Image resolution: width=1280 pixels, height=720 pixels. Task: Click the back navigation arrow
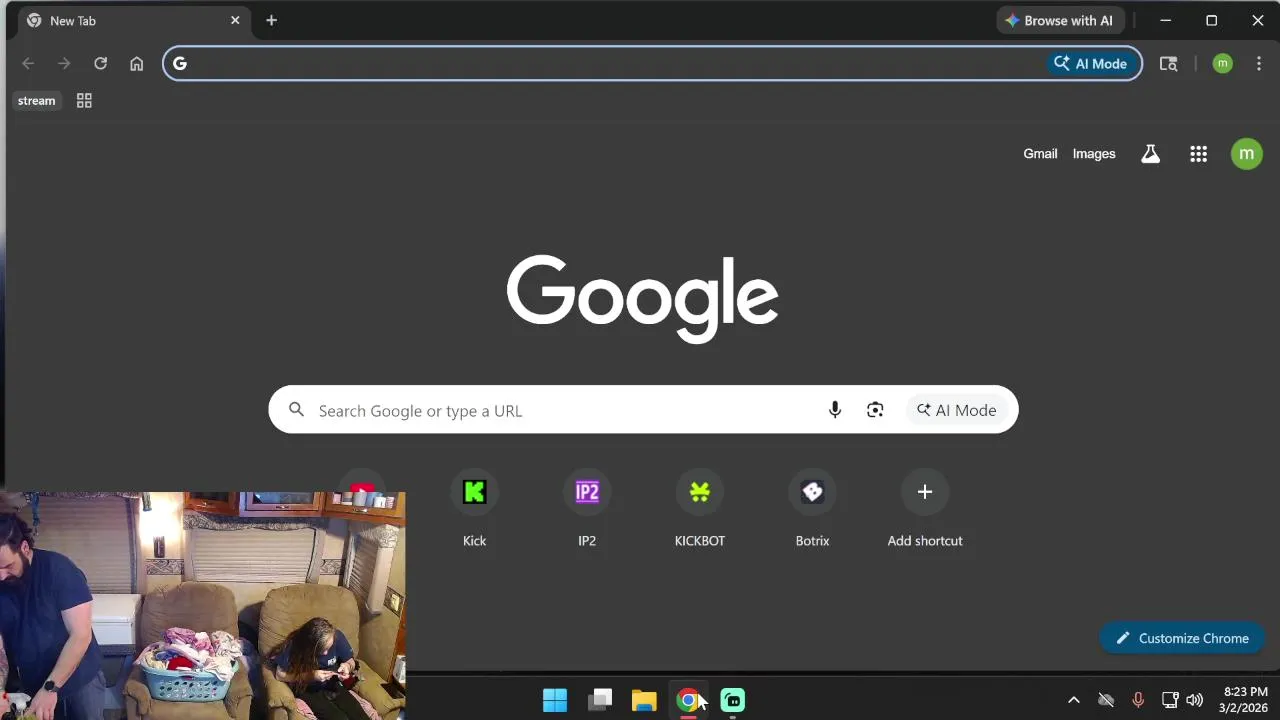[28, 64]
